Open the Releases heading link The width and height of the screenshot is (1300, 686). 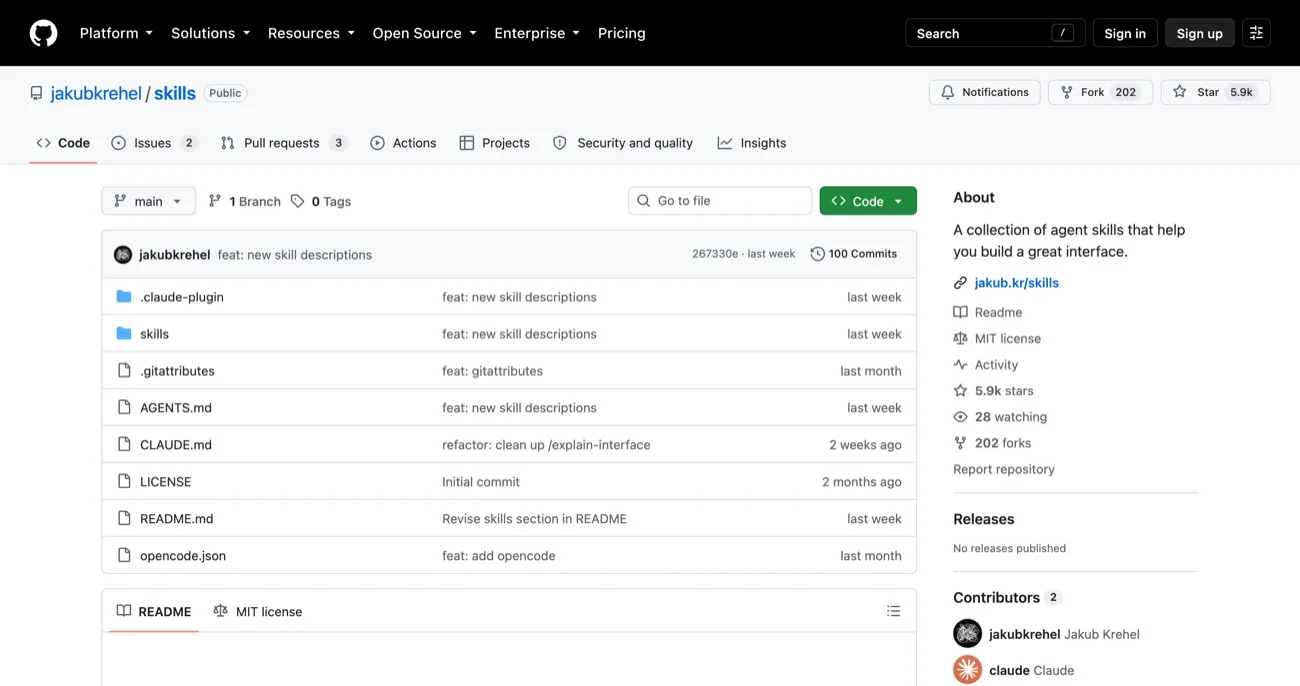(x=984, y=519)
